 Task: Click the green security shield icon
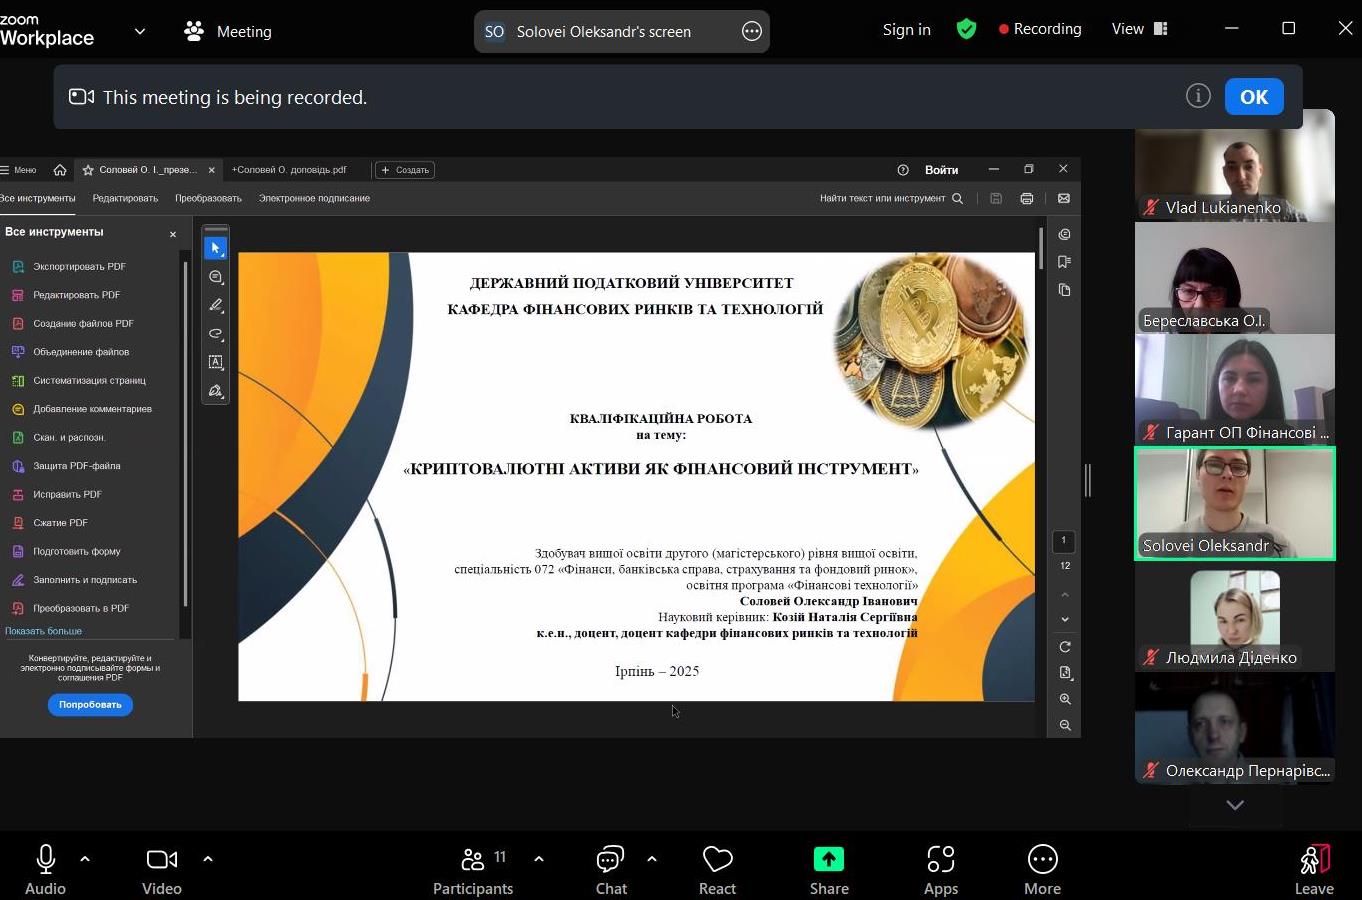click(x=966, y=29)
